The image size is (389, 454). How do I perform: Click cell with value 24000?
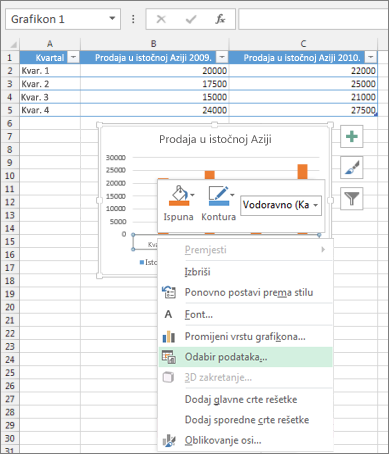[154, 110]
